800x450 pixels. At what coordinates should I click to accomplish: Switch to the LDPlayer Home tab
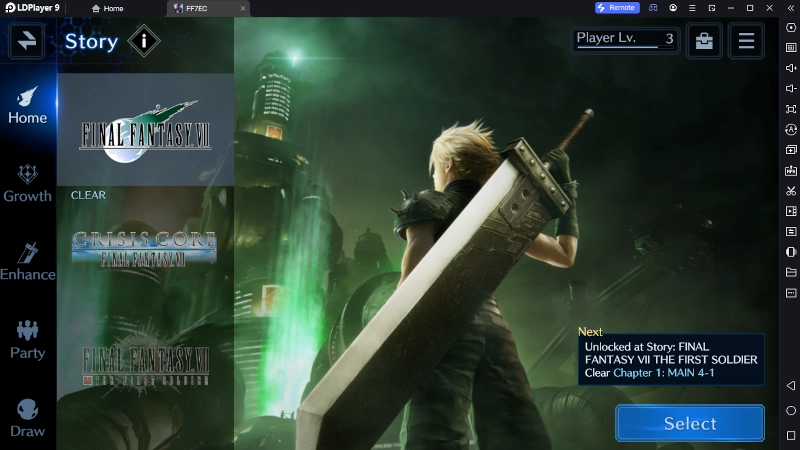click(108, 8)
